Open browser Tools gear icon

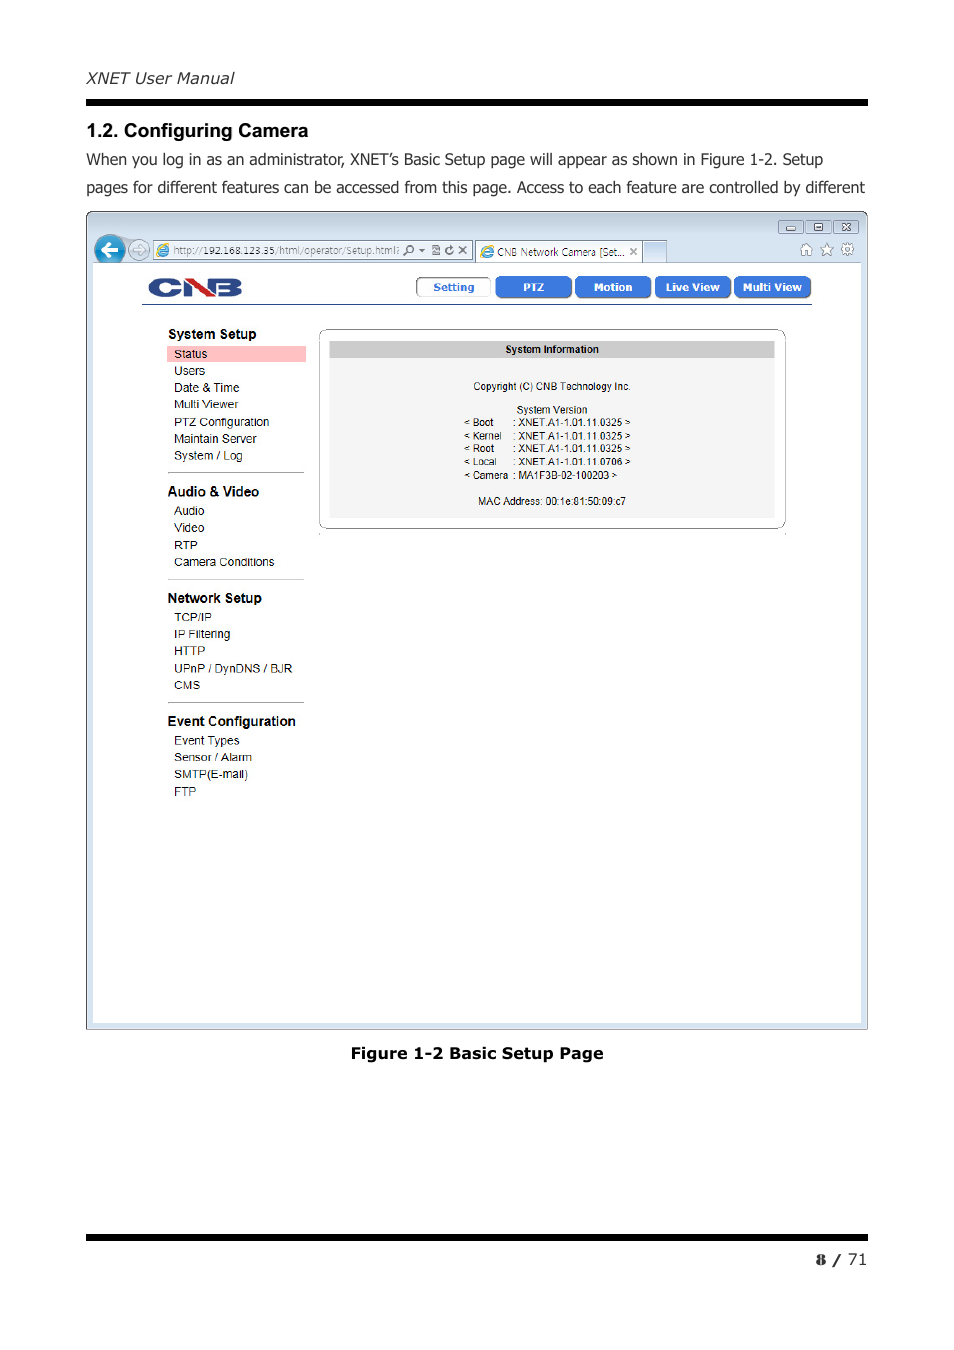click(848, 250)
